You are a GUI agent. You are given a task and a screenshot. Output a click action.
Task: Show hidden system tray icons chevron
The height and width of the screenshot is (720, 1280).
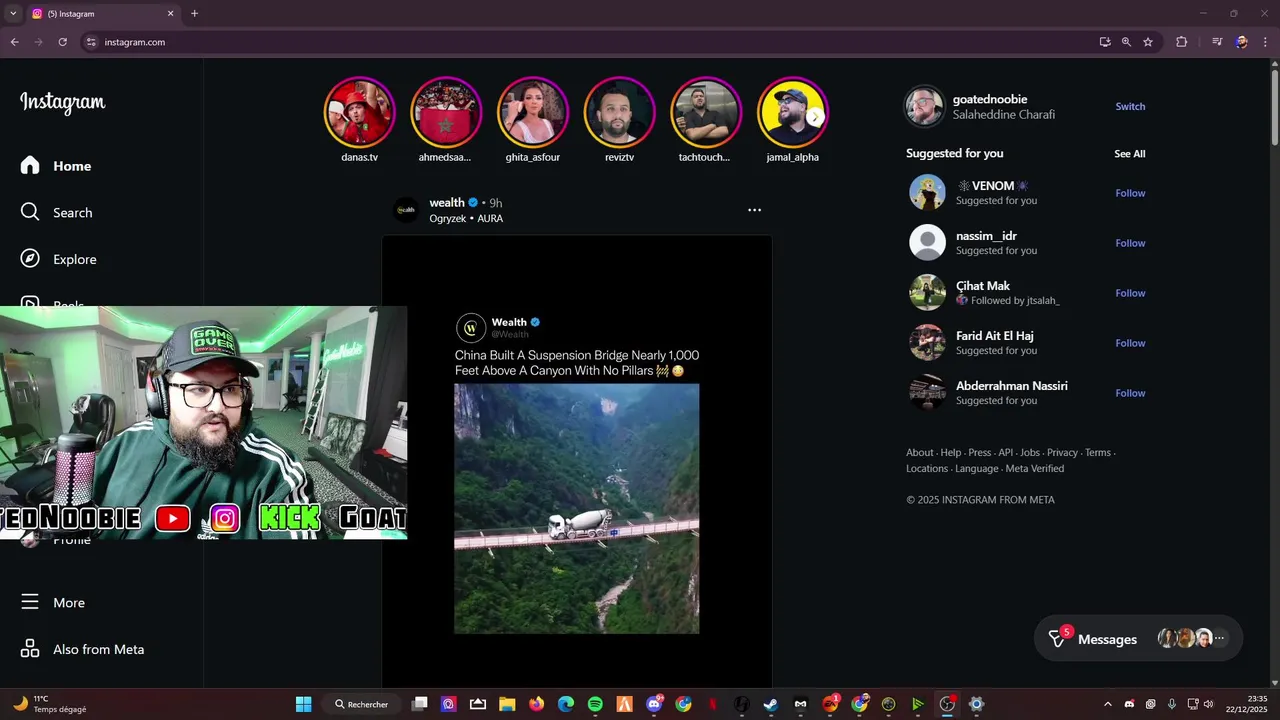pos(1107,704)
